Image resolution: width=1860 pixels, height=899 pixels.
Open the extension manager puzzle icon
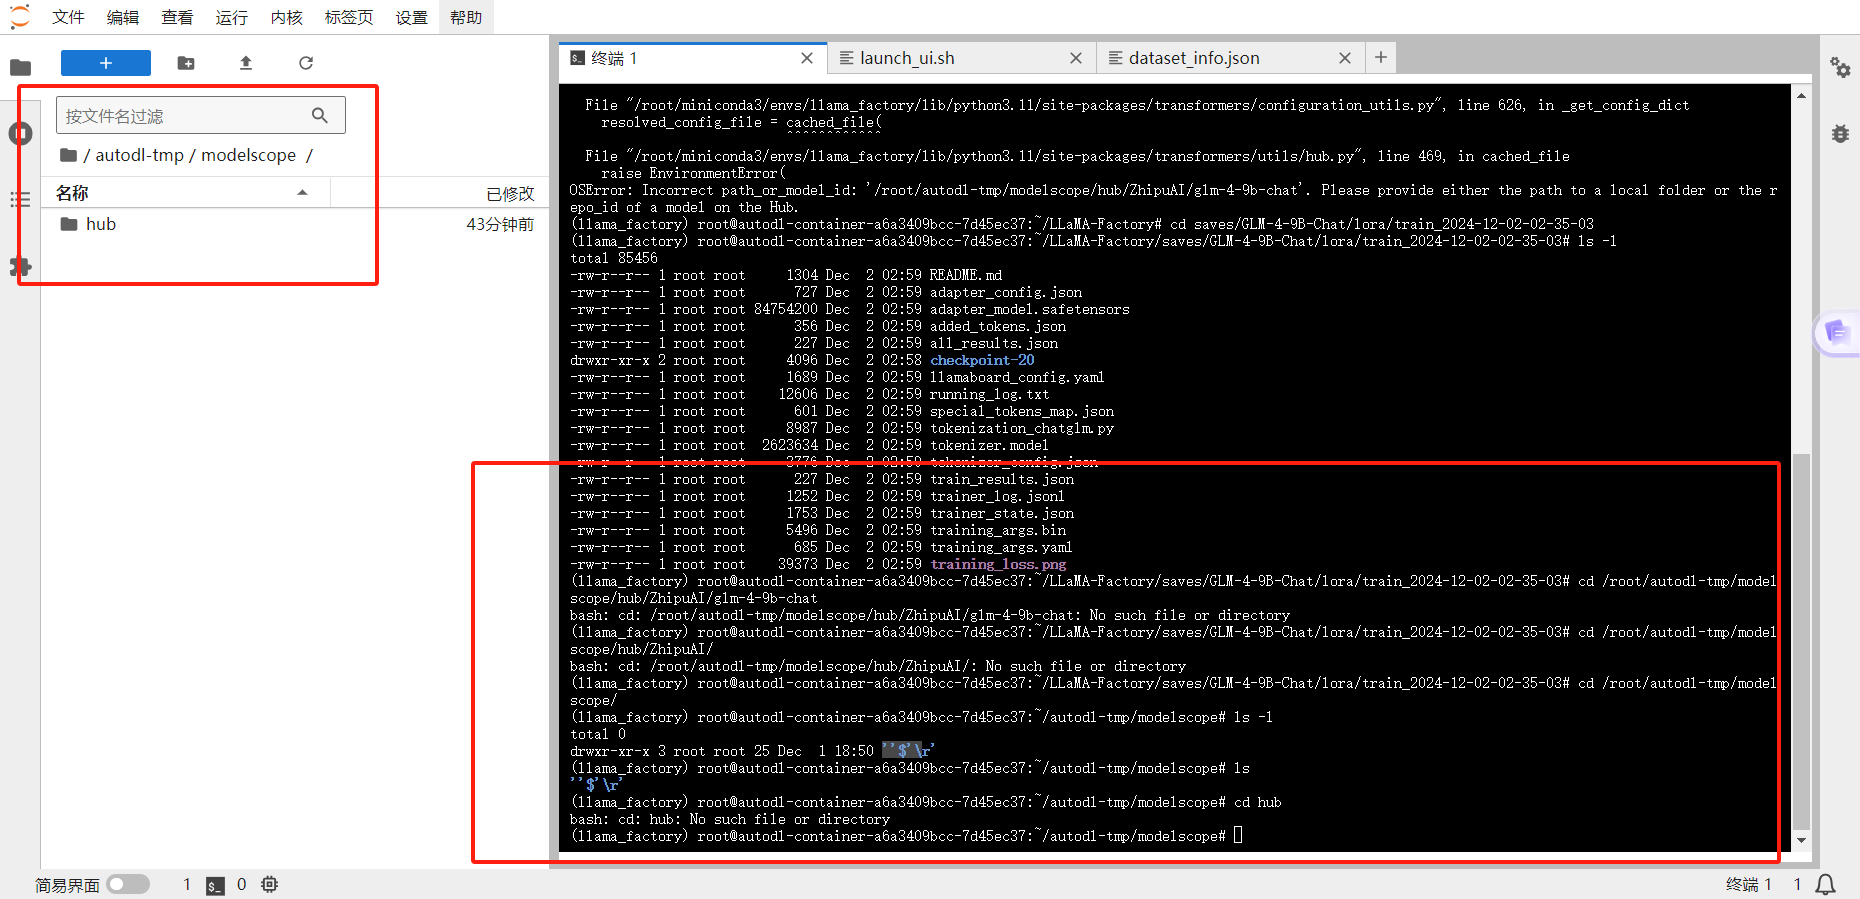tap(20, 267)
